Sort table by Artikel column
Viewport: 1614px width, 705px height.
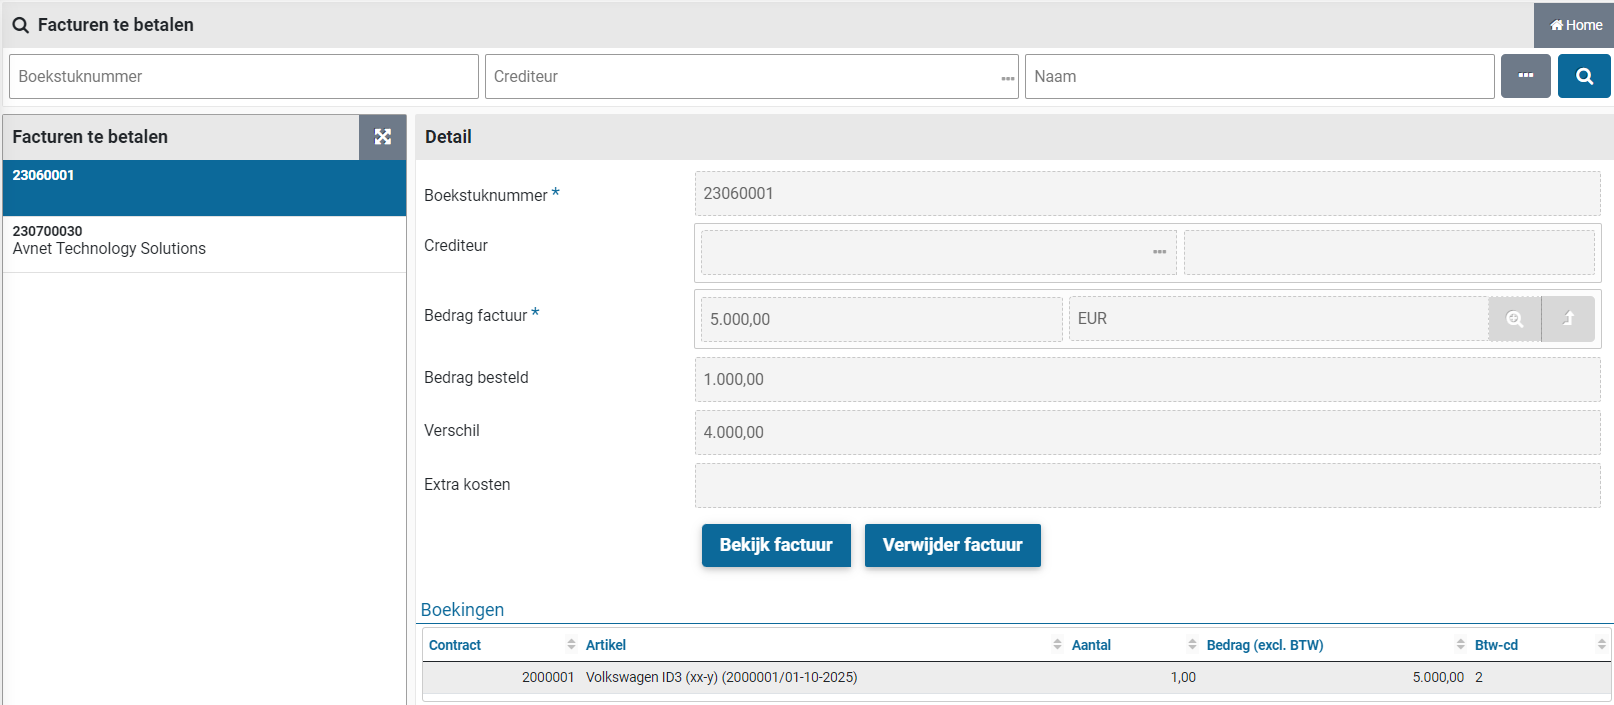pyautogui.click(x=606, y=645)
